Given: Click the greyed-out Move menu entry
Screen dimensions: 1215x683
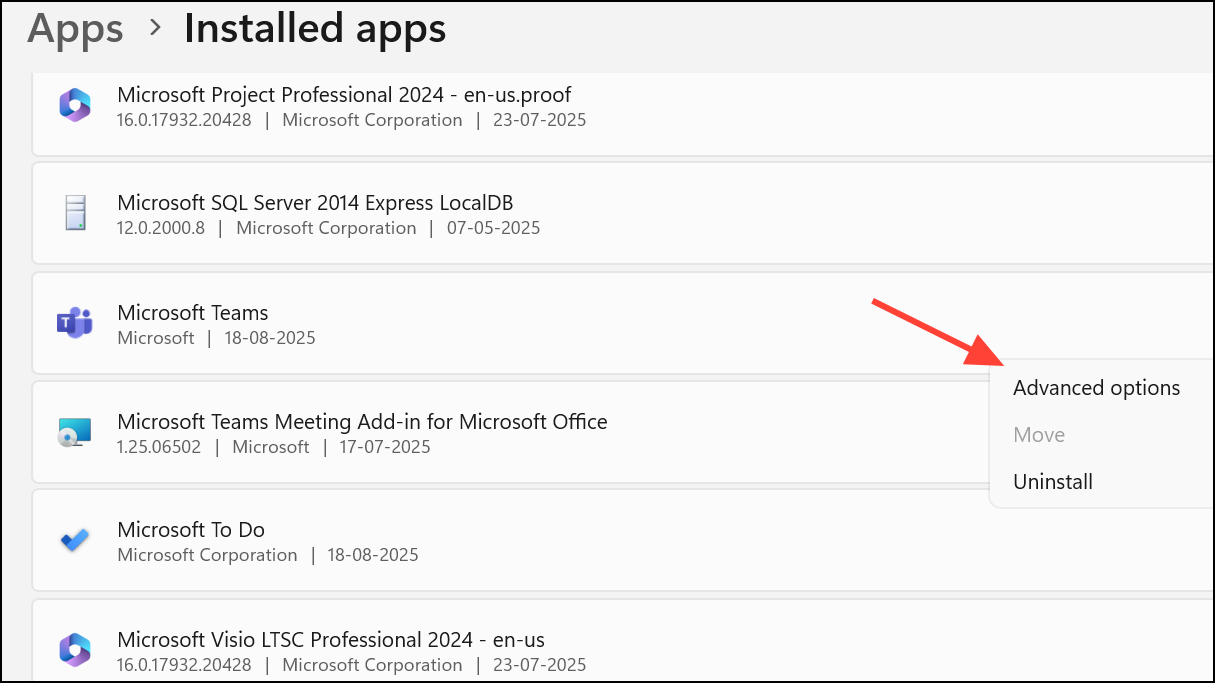Looking at the screenshot, I should coord(1039,435).
